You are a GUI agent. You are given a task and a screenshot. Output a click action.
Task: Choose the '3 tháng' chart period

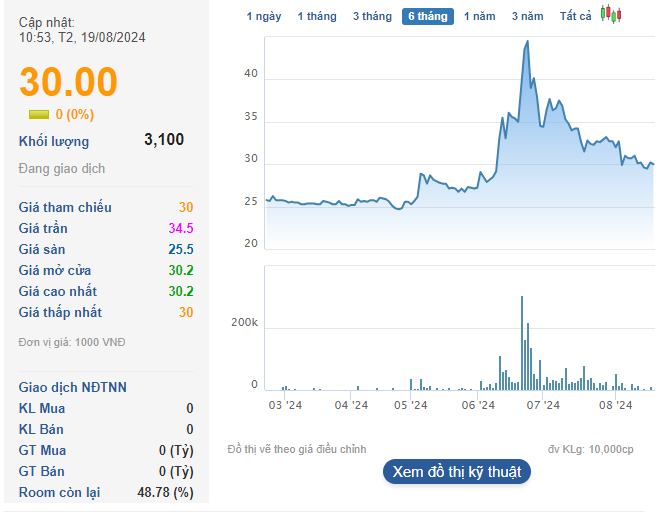(x=372, y=16)
